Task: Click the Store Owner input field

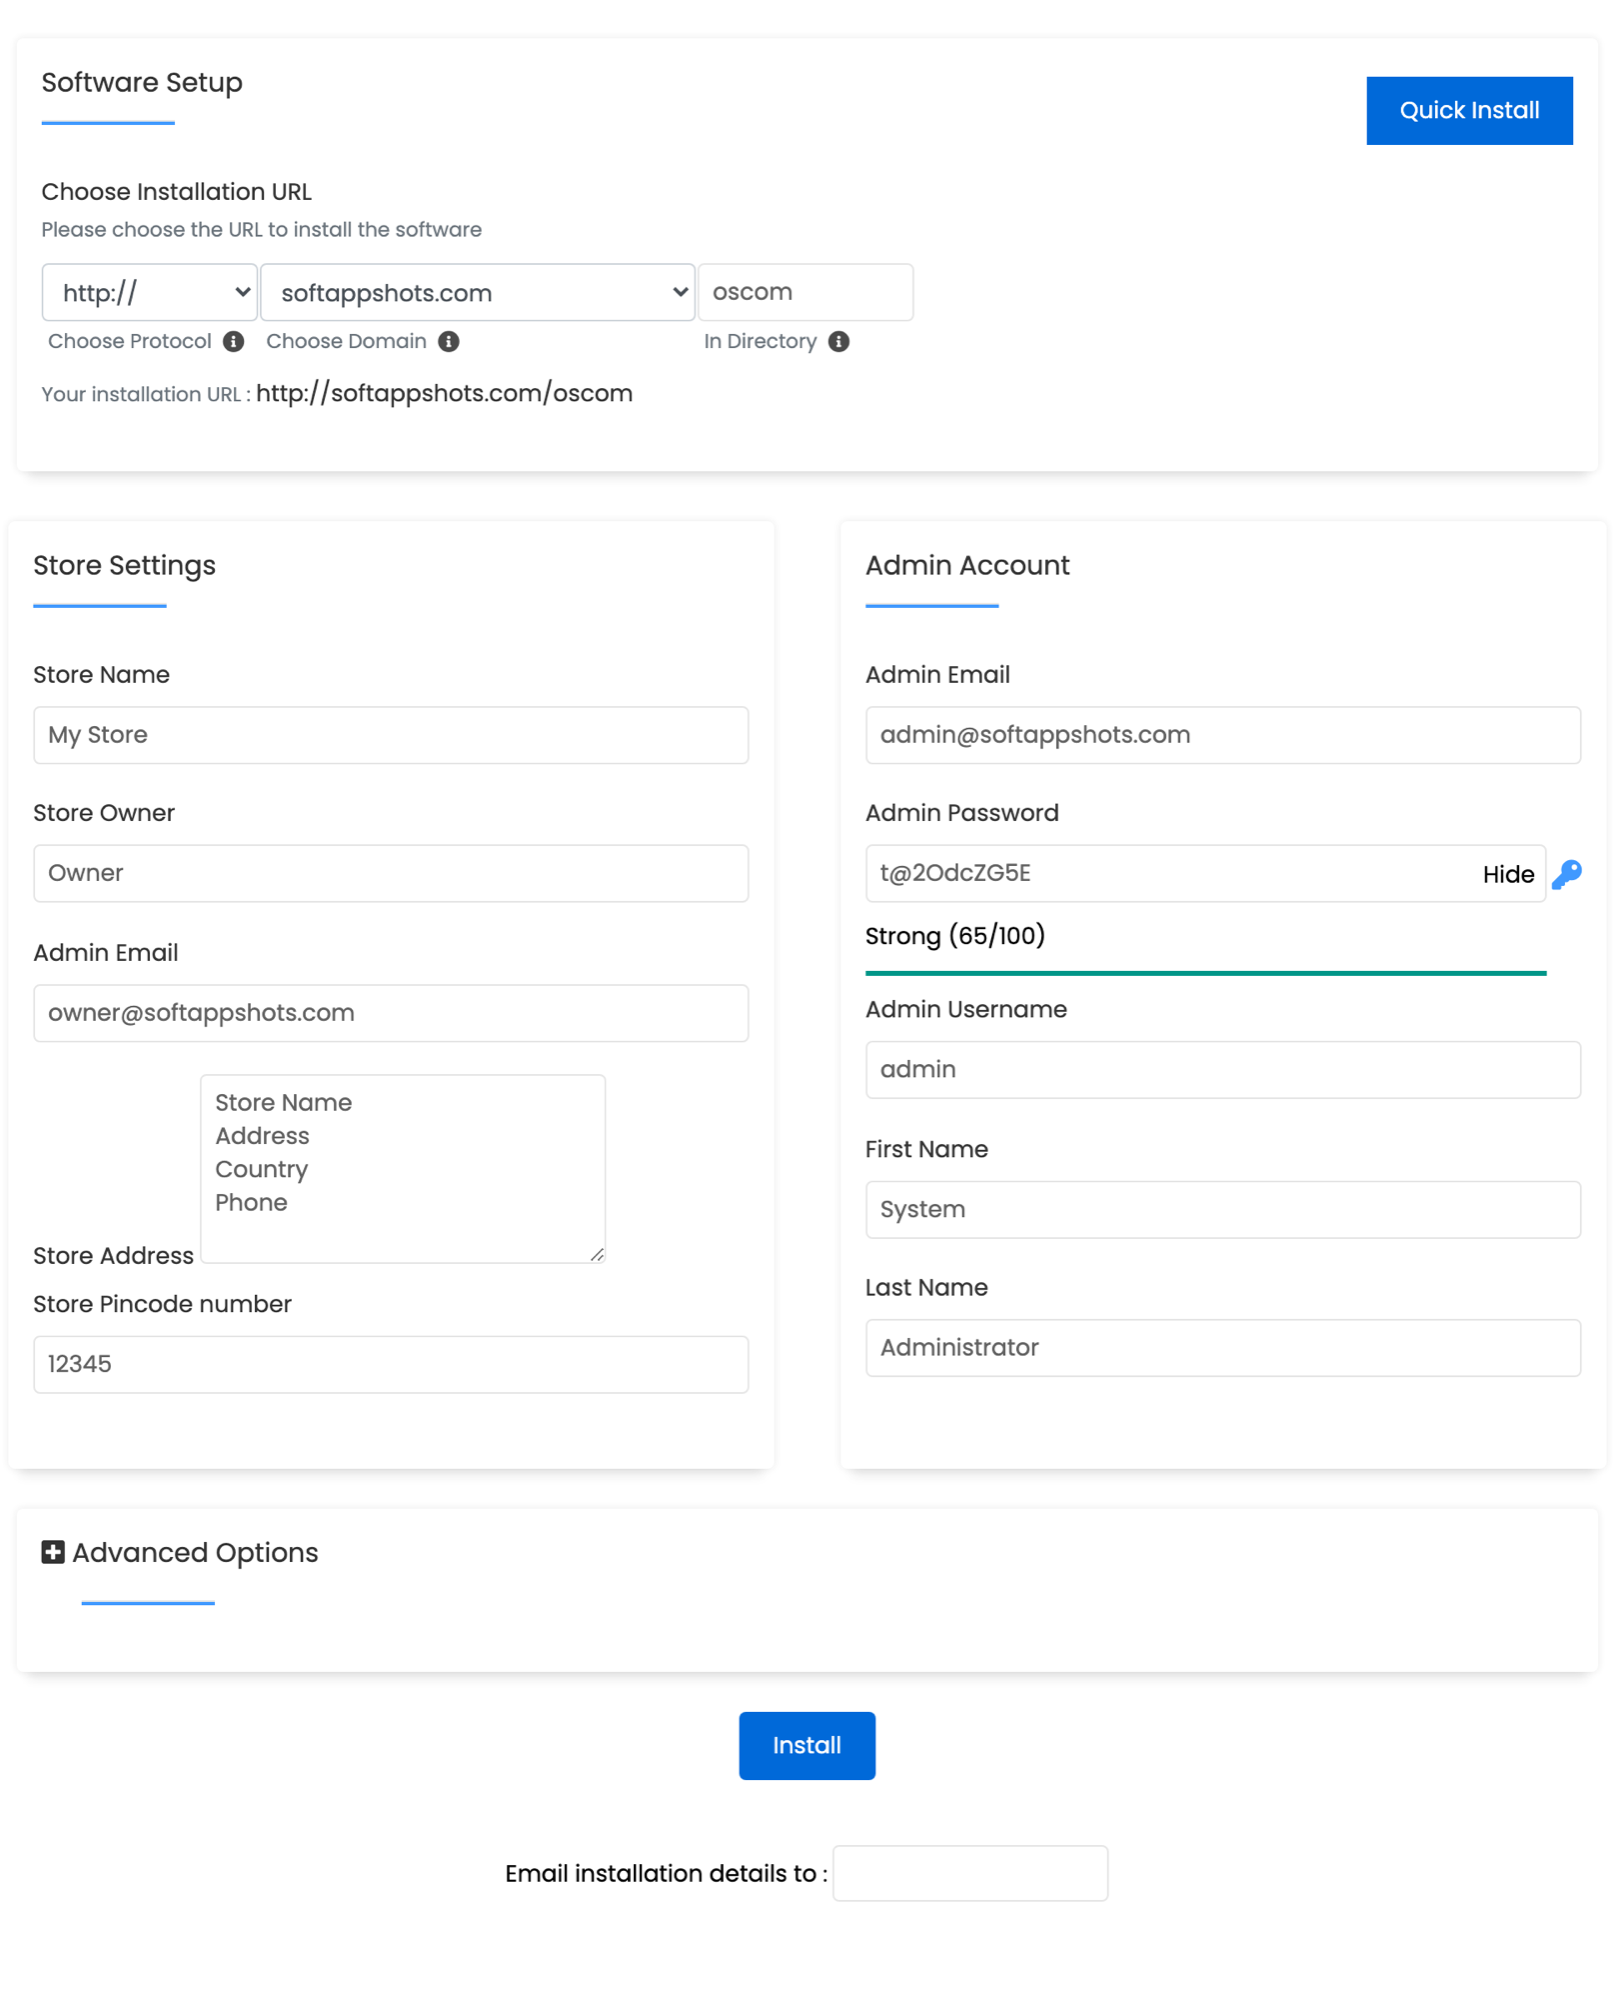Action: coord(390,873)
